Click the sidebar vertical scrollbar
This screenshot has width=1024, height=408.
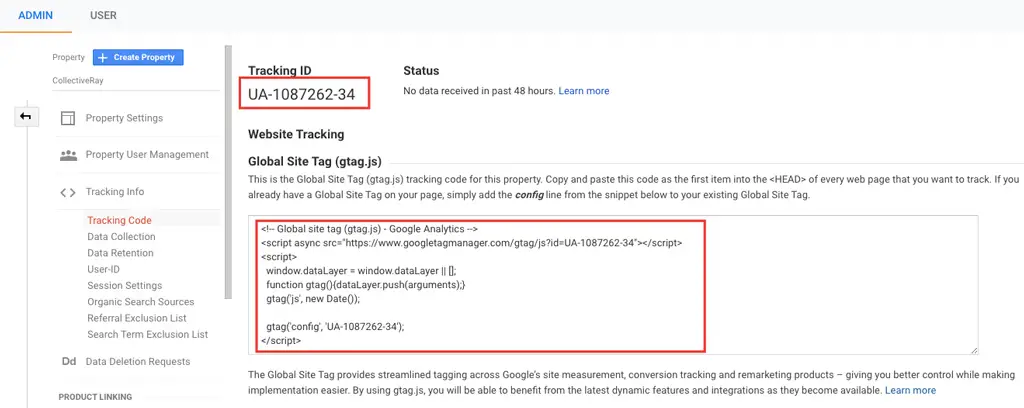[x=228, y=171]
